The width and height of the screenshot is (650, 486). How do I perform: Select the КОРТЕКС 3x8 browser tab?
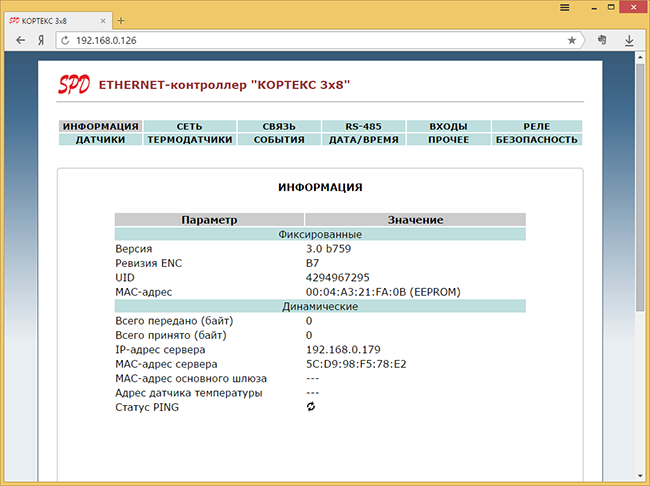coord(55,20)
